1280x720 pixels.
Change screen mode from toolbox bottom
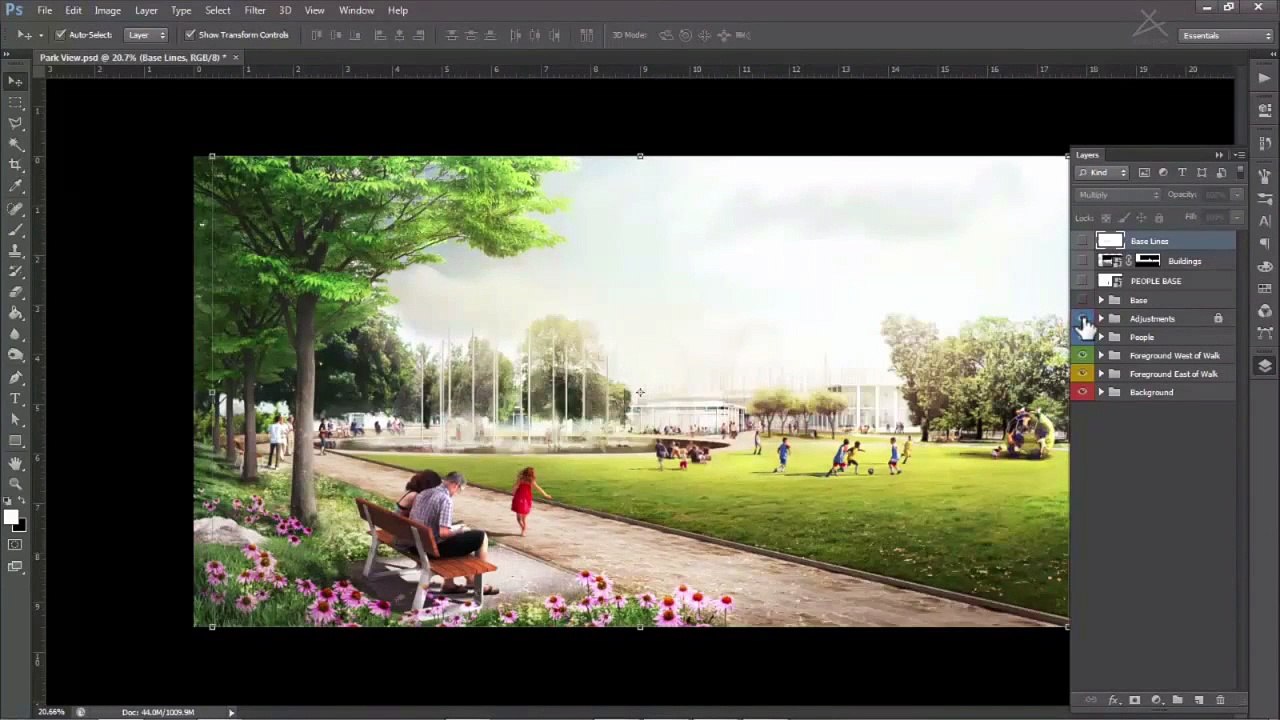coord(15,567)
